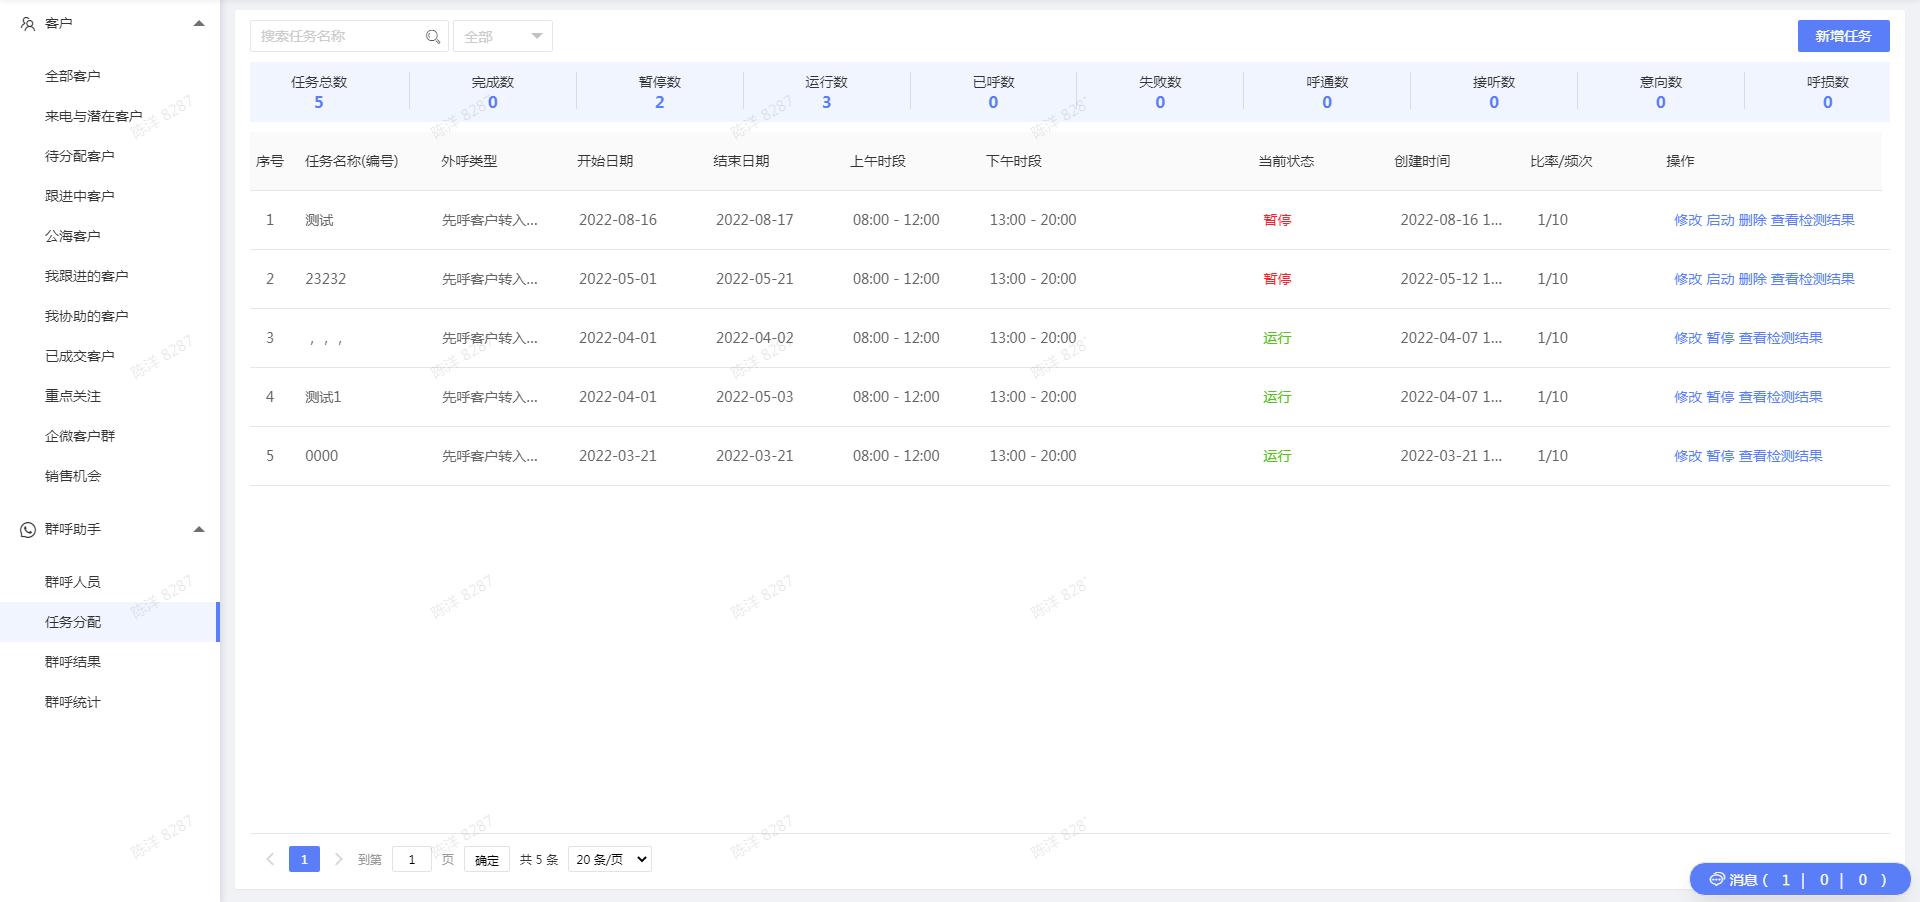Click the 新增任务 button
The height and width of the screenshot is (902, 1920).
coord(1843,36)
